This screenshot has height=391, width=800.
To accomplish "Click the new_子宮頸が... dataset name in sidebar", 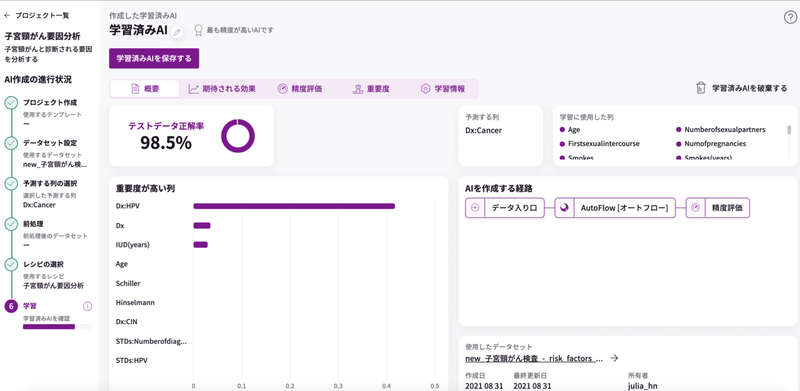I will click(x=55, y=164).
